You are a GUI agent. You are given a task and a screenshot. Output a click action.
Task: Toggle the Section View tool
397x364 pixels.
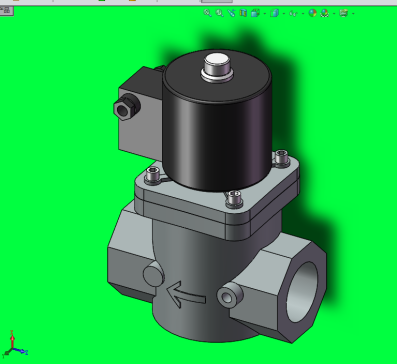click(x=243, y=13)
